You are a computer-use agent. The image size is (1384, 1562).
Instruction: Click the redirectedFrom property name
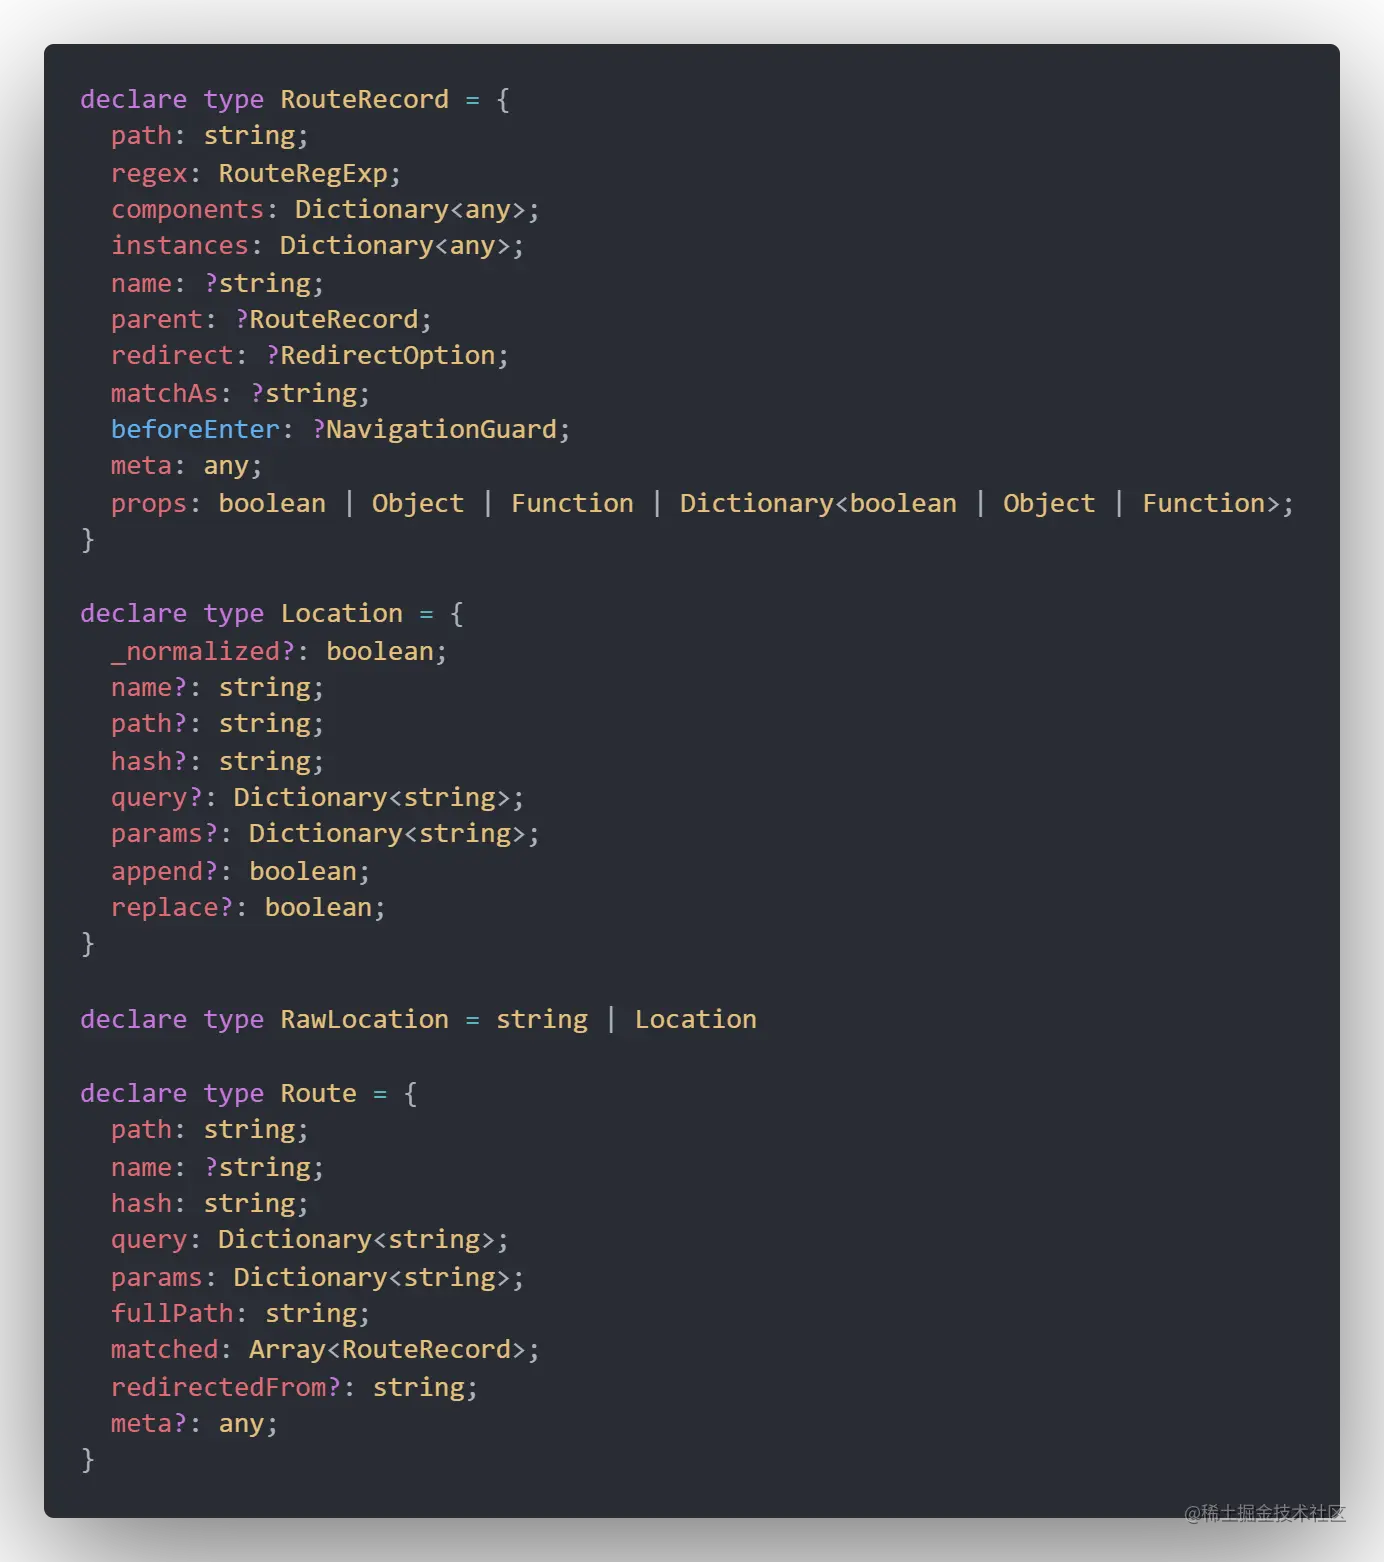pos(218,1388)
